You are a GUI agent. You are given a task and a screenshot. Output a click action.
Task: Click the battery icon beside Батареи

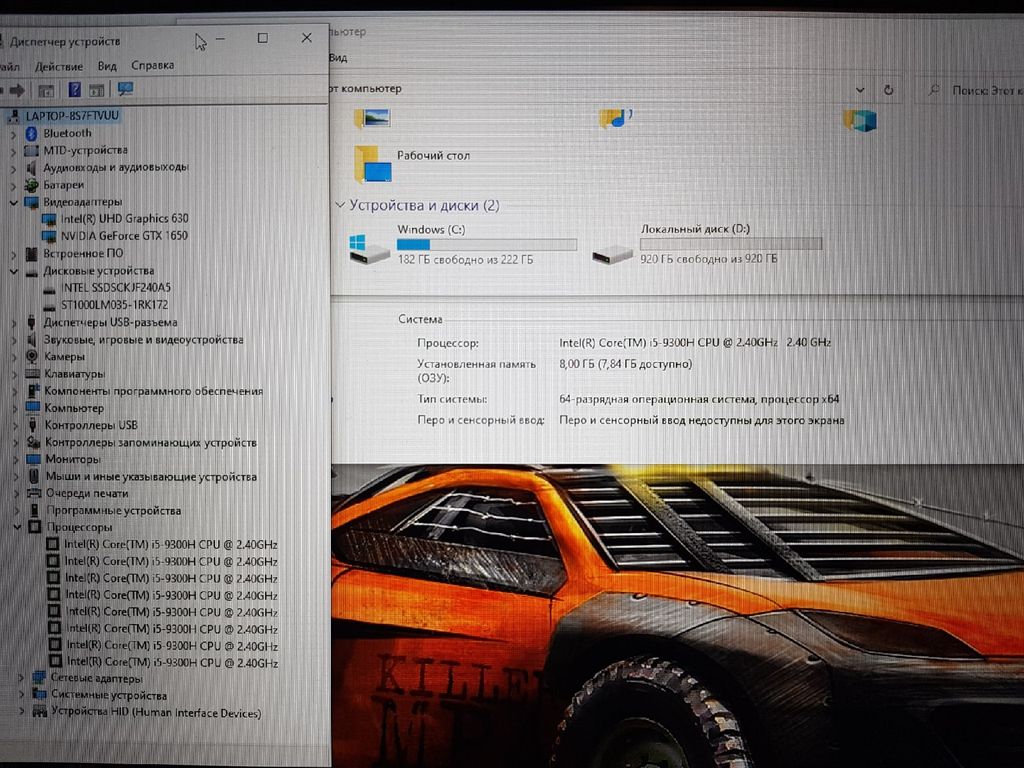pyautogui.click(x=31, y=185)
